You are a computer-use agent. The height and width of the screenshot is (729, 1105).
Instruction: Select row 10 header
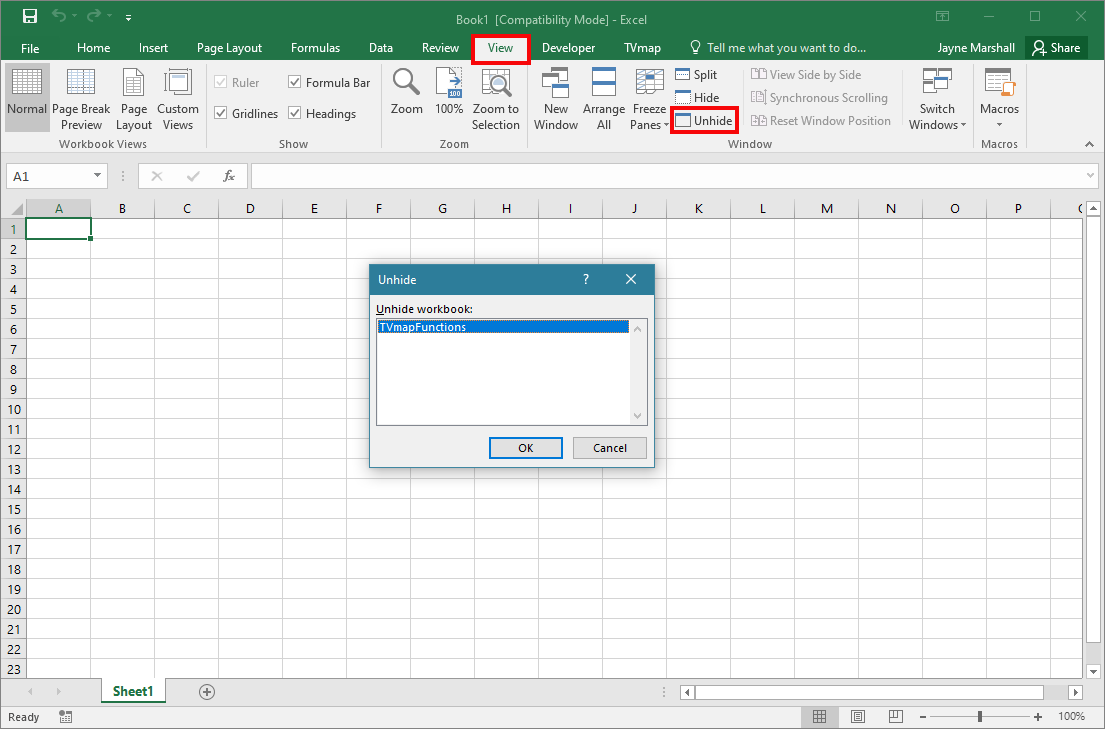click(13, 410)
